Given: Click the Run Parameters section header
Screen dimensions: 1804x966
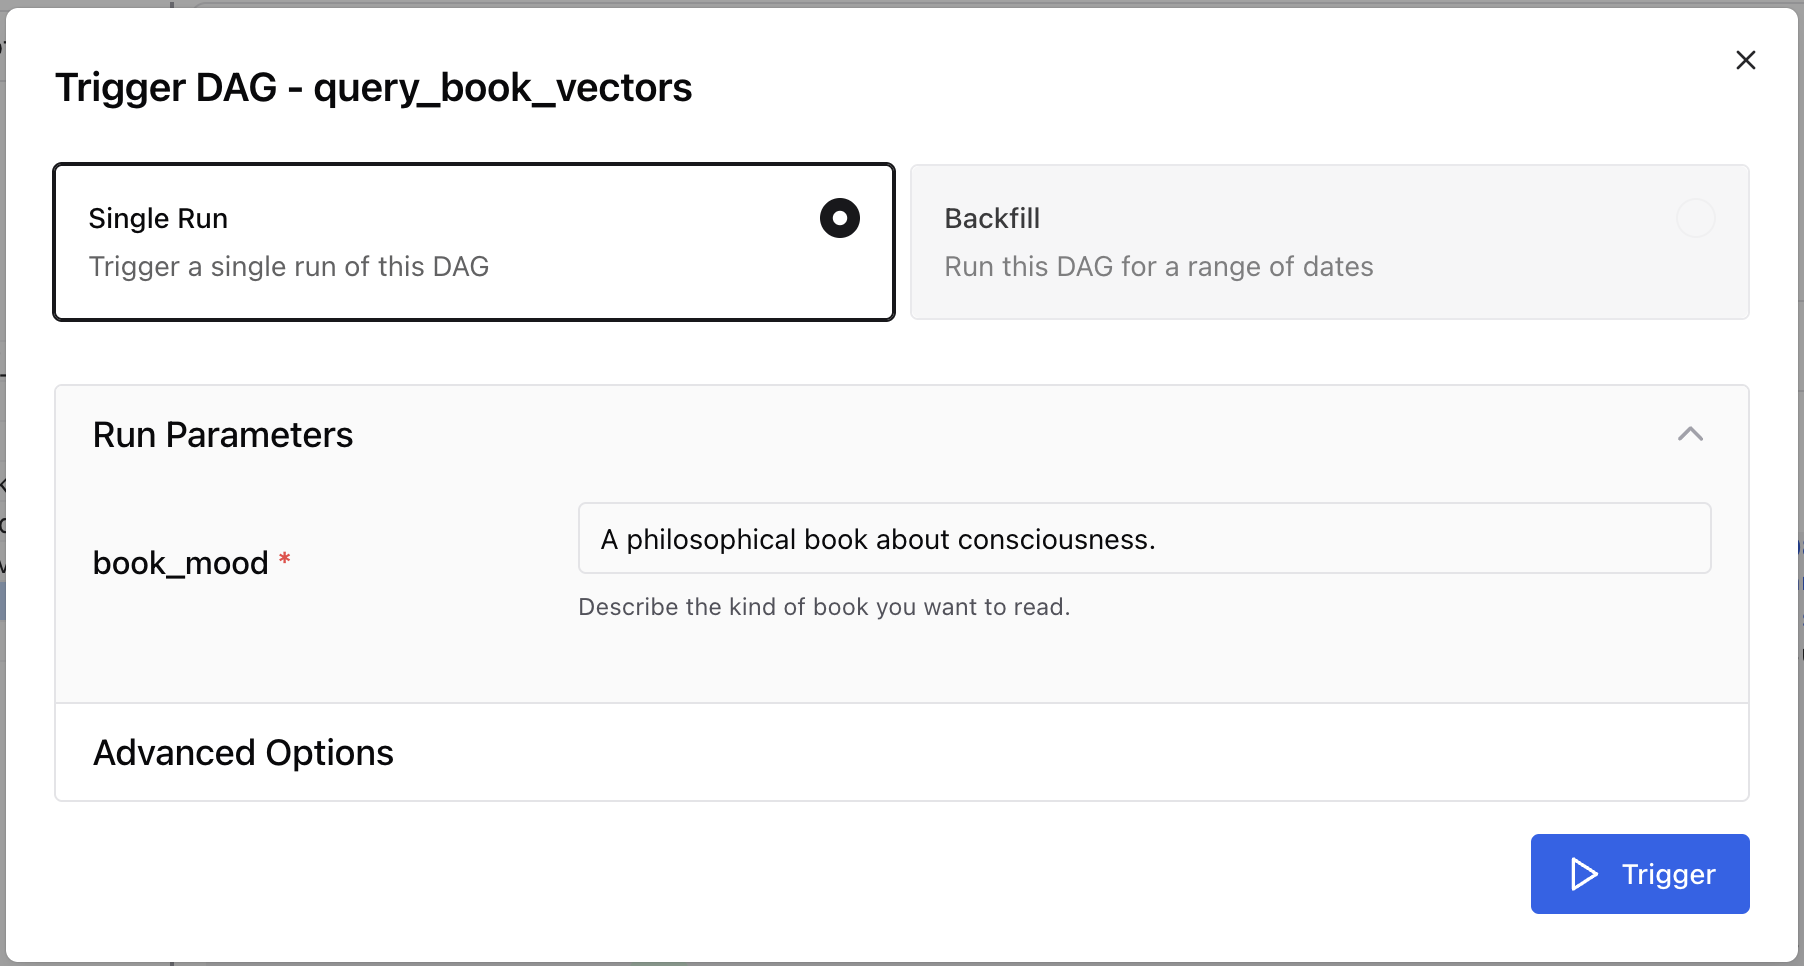Looking at the screenshot, I should [x=223, y=434].
